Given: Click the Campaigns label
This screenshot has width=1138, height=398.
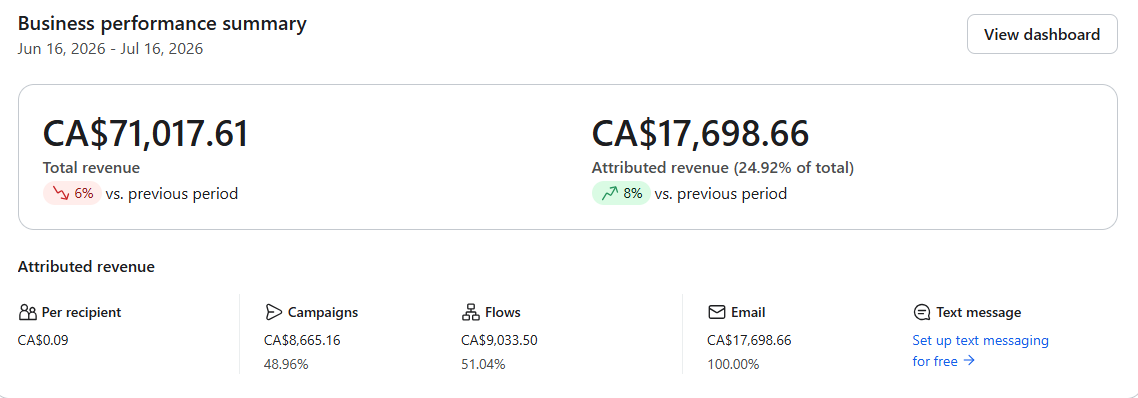Looking at the screenshot, I should click(x=323, y=312).
